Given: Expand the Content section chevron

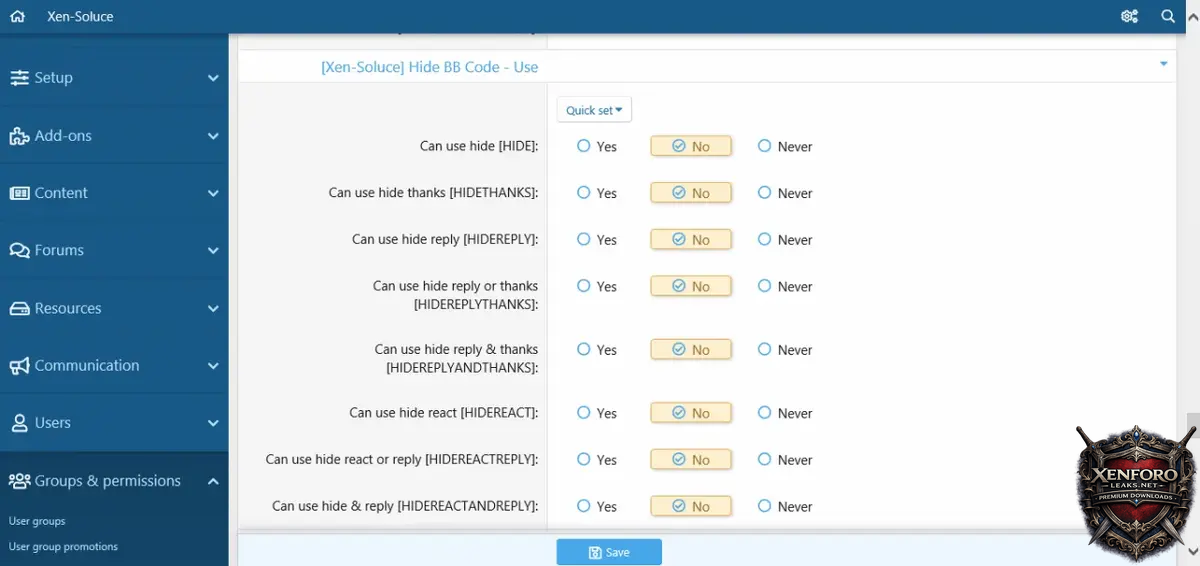Looking at the screenshot, I should pos(213,193).
